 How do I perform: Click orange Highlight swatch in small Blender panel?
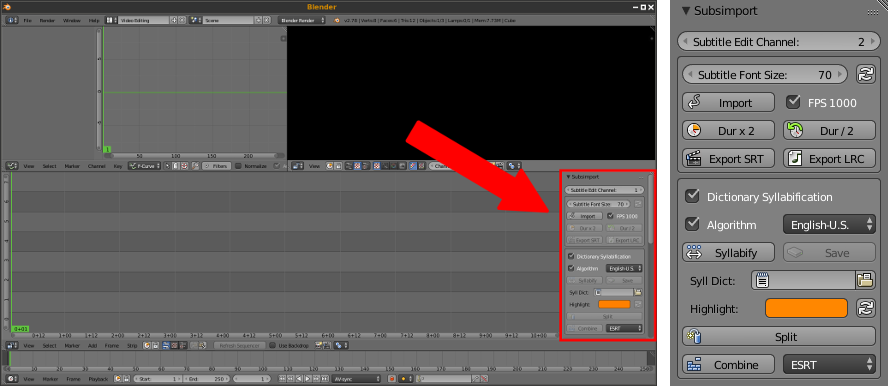614,304
